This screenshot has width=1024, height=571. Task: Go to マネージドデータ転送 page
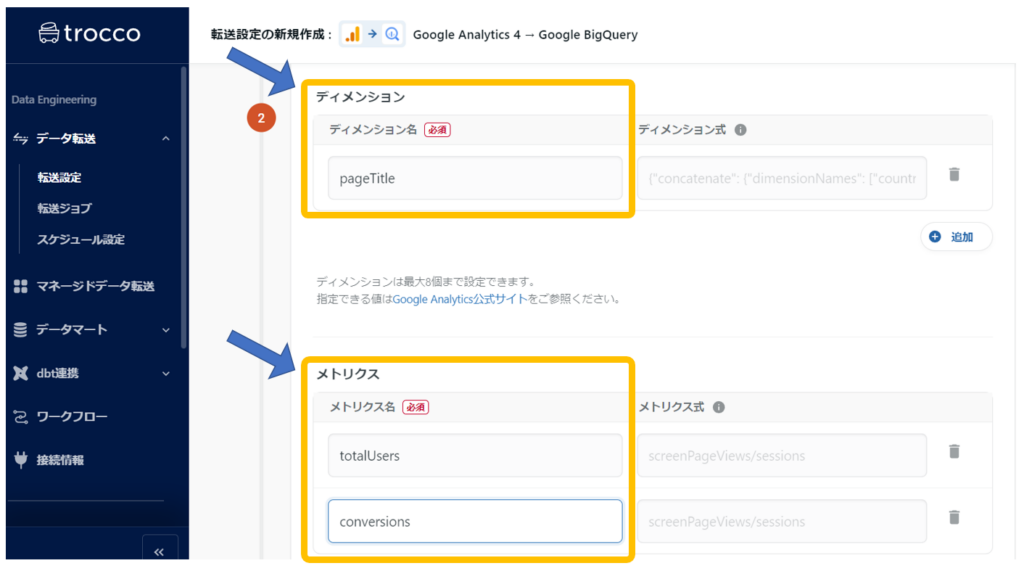95,286
